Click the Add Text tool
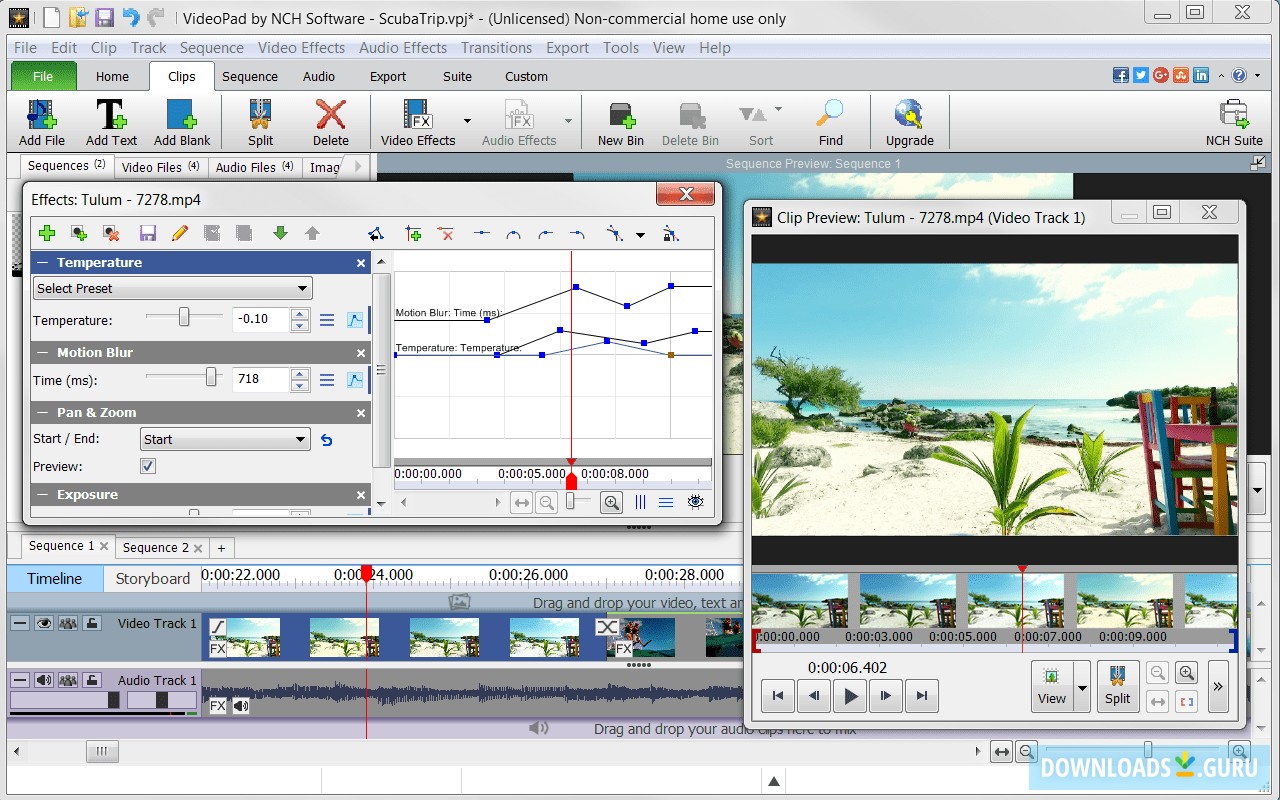The width and height of the screenshot is (1280, 800). [111, 120]
